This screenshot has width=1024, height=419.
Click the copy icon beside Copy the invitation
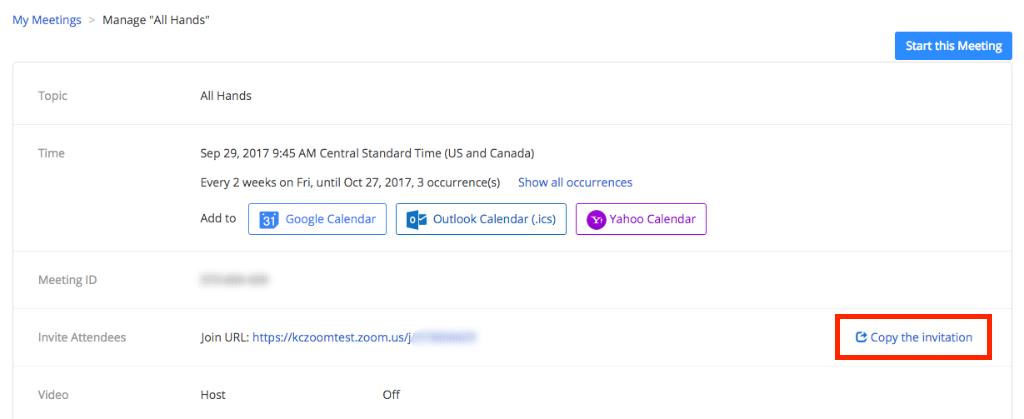coord(861,338)
